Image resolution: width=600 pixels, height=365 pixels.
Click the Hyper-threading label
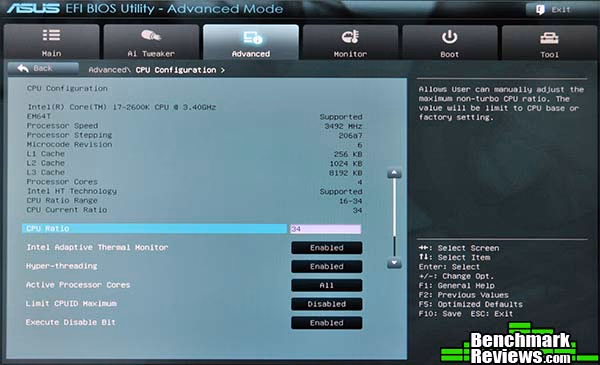coord(62,266)
